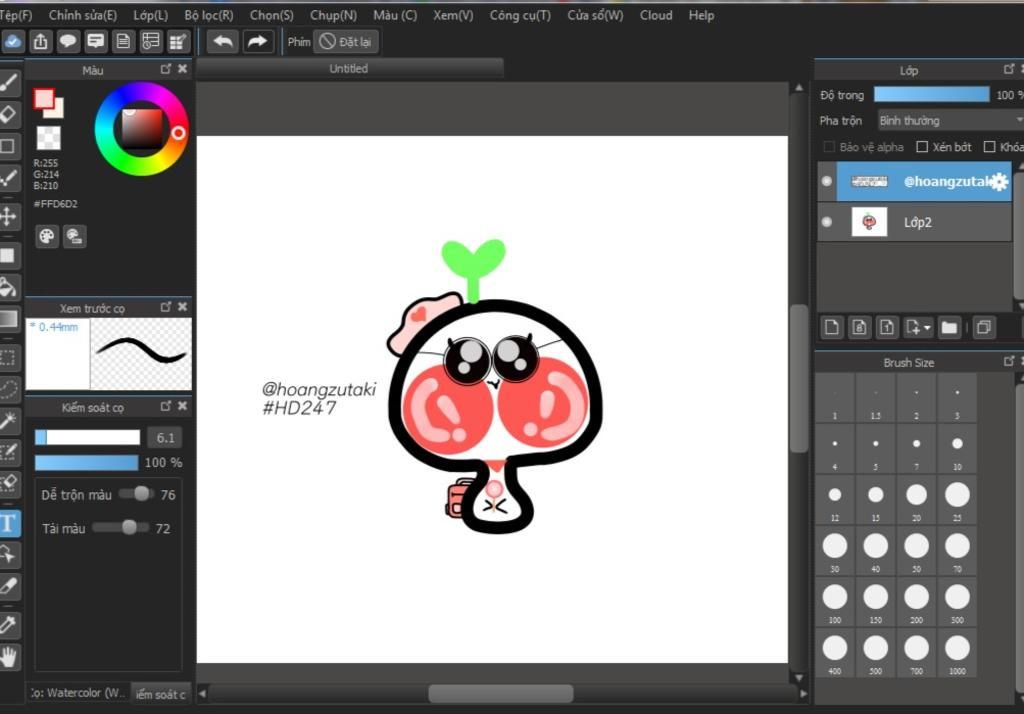The width and height of the screenshot is (1024, 714).
Task: Click the Undo arrow in toolbar
Action: pos(223,42)
